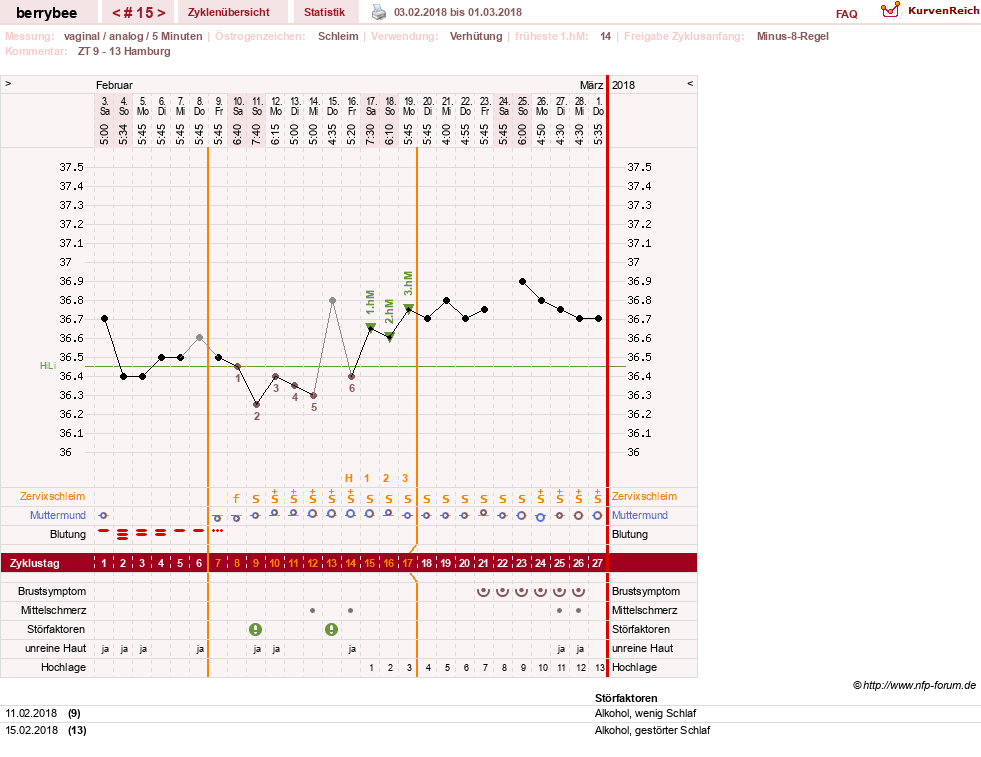Click the temperature point on 3rd February
981x757 pixels.
(104, 319)
